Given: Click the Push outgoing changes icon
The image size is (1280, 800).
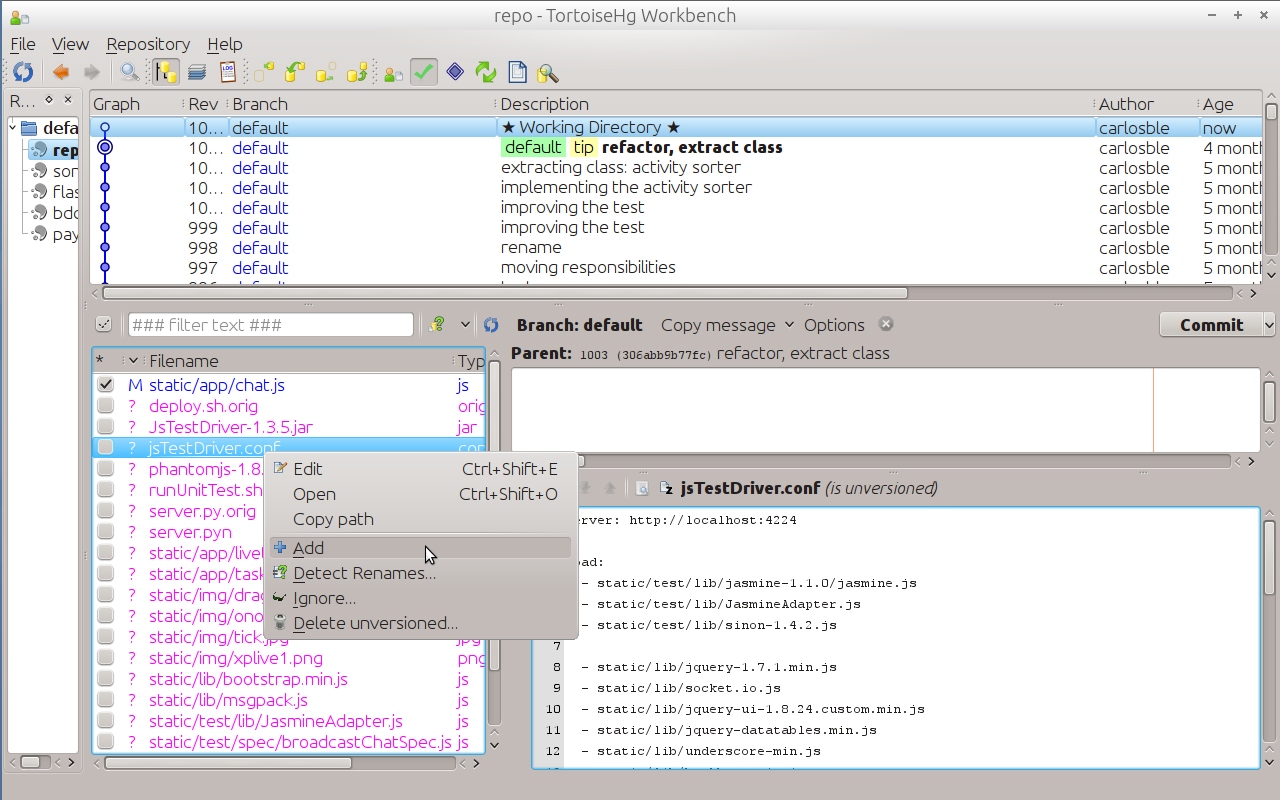Looking at the screenshot, I should click(357, 72).
